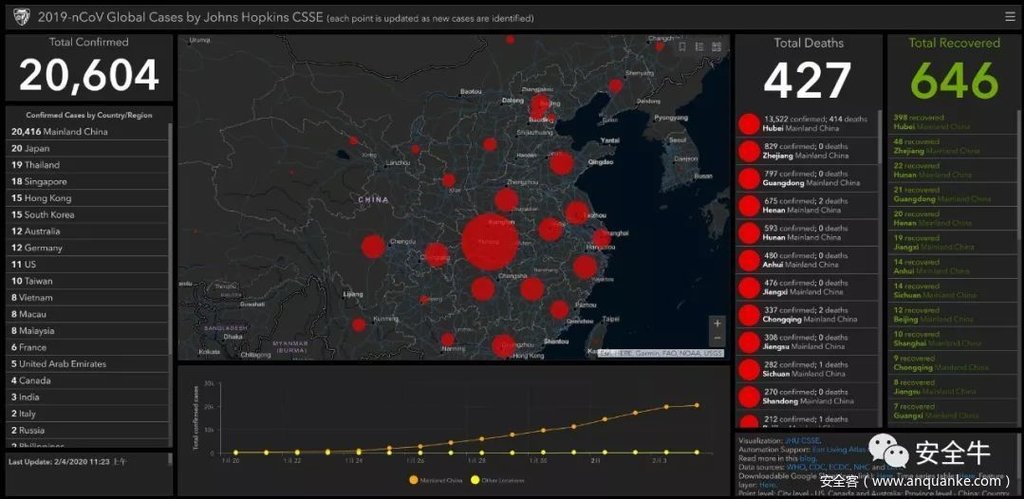Click the last Mainland China chart point
The height and width of the screenshot is (499, 1024).
click(697, 405)
